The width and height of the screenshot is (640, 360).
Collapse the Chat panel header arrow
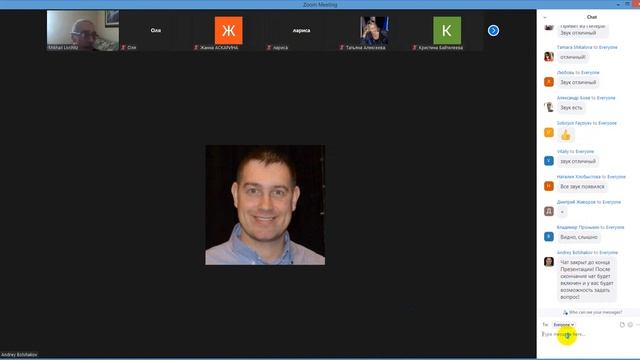tap(545, 17)
